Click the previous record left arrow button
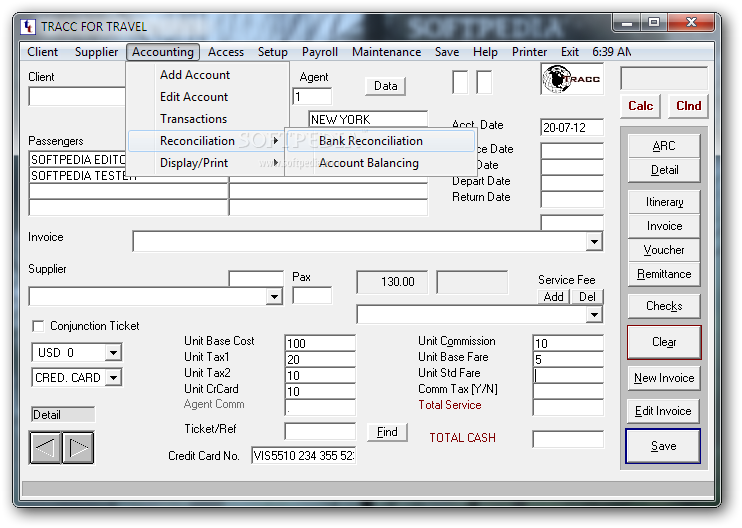 [x=45, y=447]
